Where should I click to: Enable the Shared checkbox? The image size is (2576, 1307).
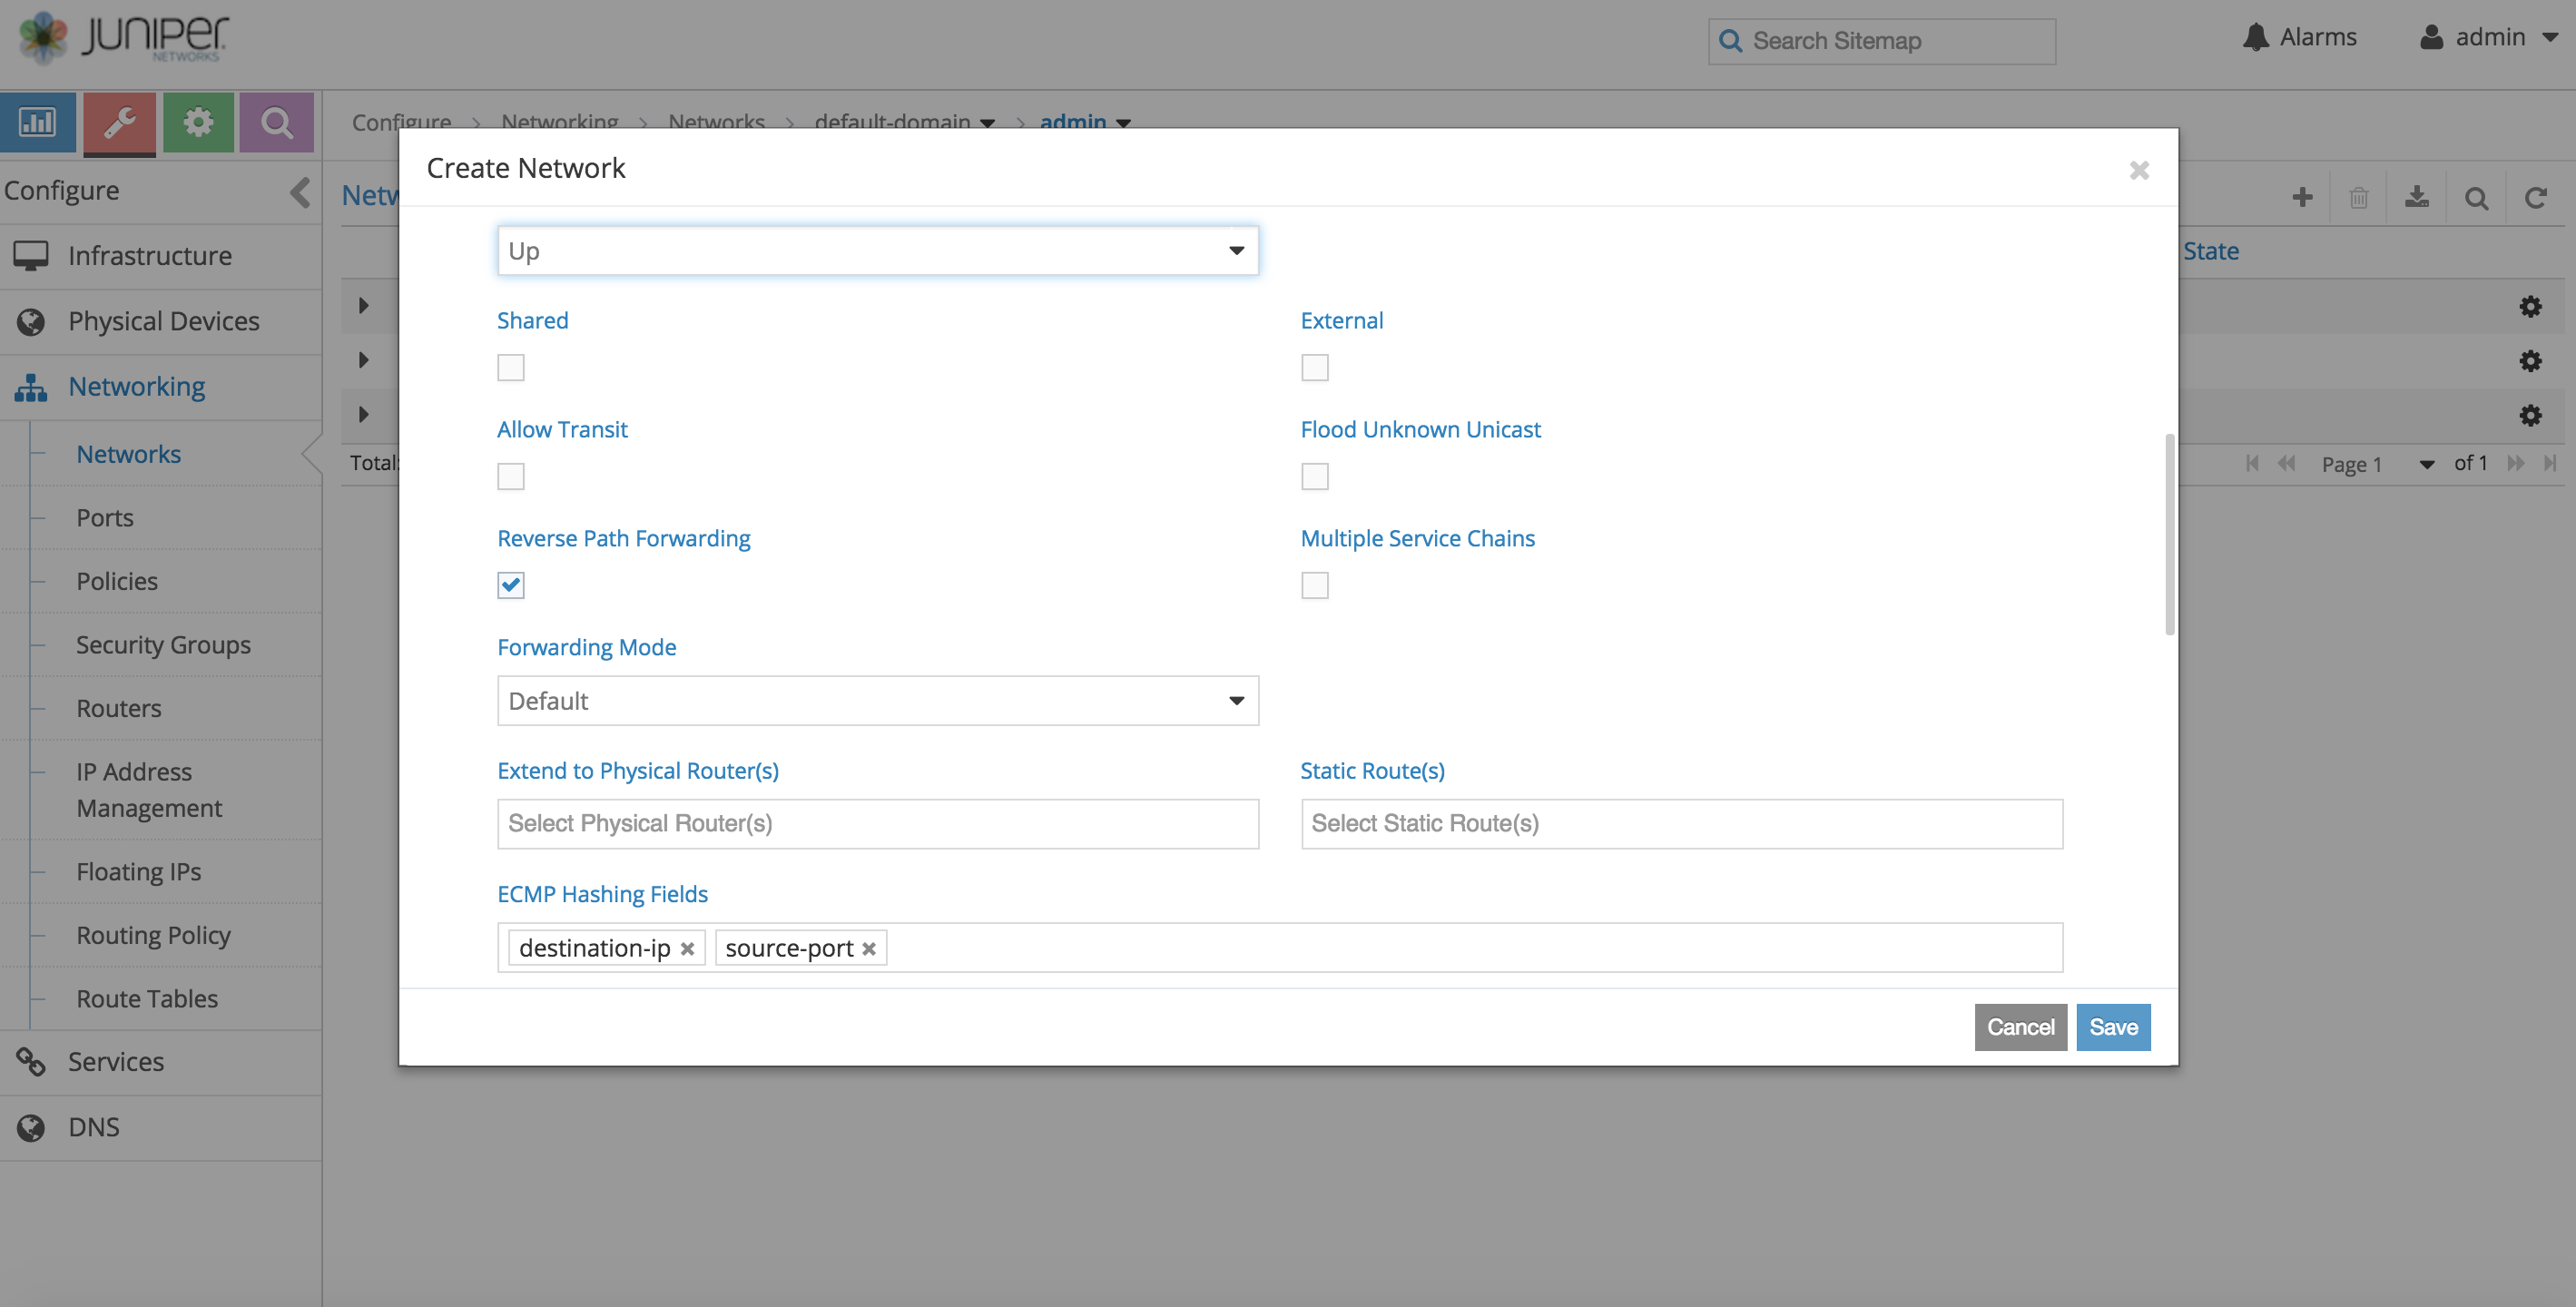click(511, 368)
